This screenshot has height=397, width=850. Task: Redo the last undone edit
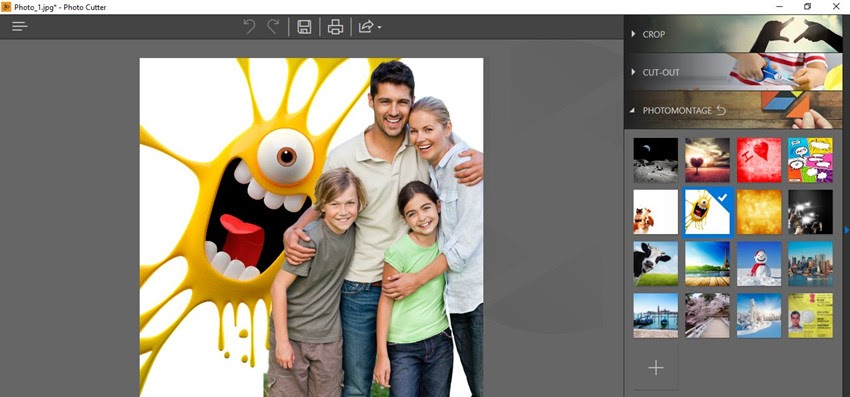click(x=273, y=27)
